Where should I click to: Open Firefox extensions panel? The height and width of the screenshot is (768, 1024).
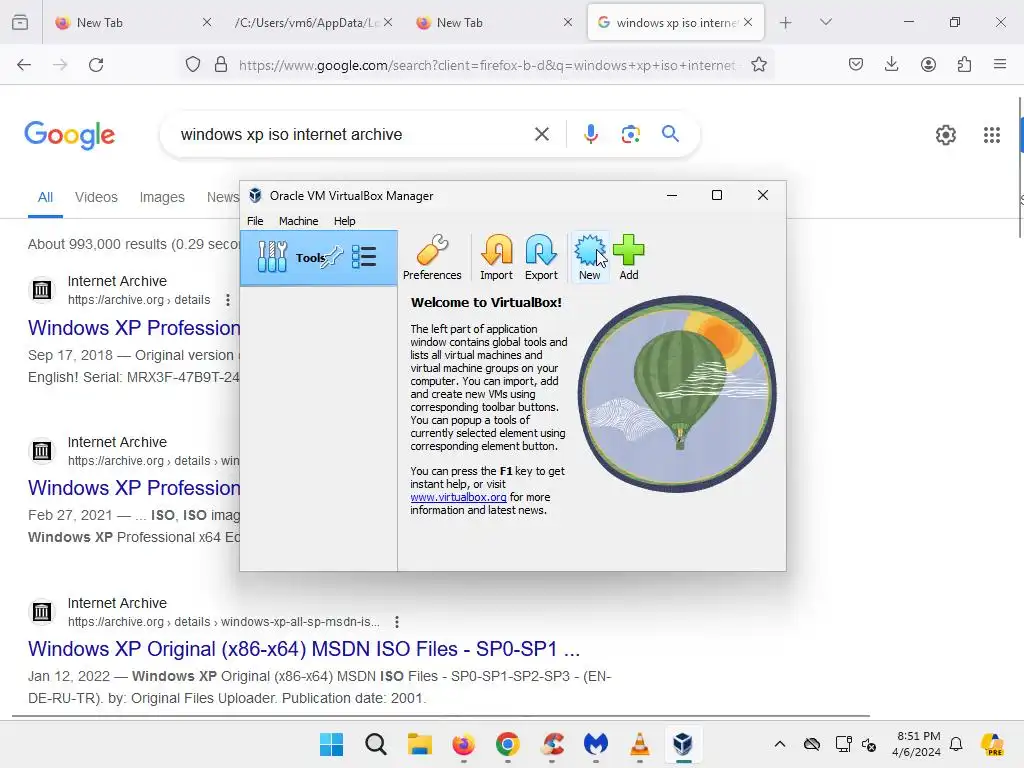click(964, 65)
